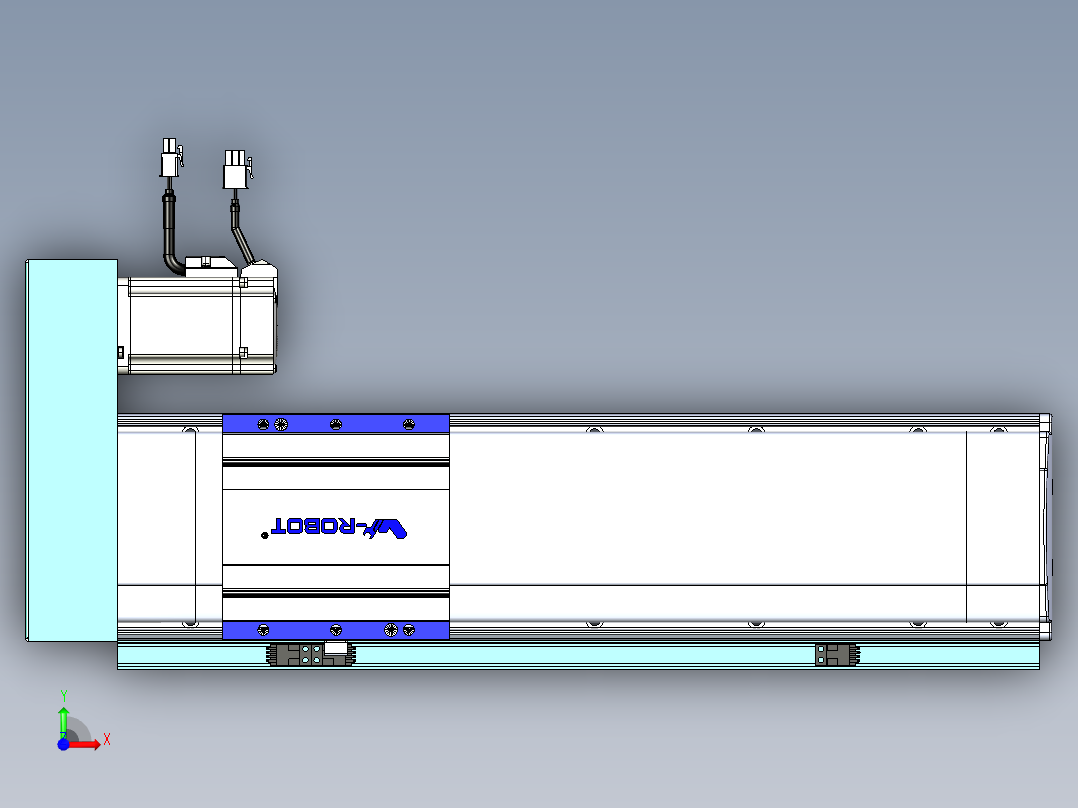Viewport: 1078px width, 808px height.
Task: Click the green Y axis arrow of triad
Action: tap(63, 721)
